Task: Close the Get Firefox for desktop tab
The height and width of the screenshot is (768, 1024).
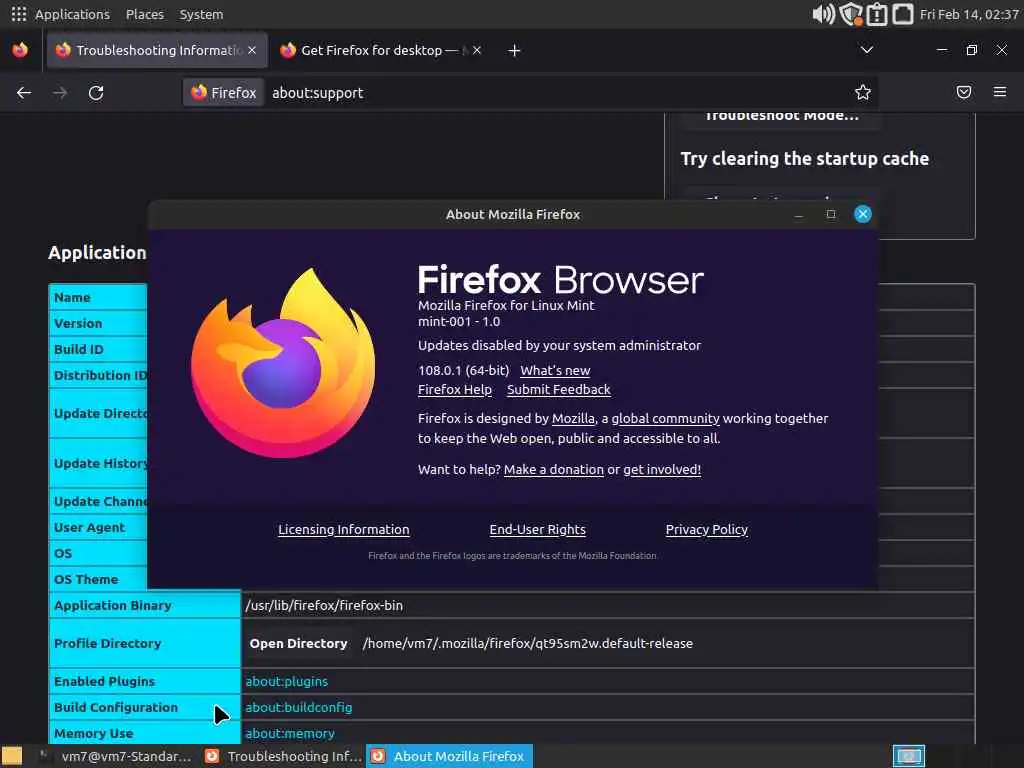Action: (x=477, y=50)
